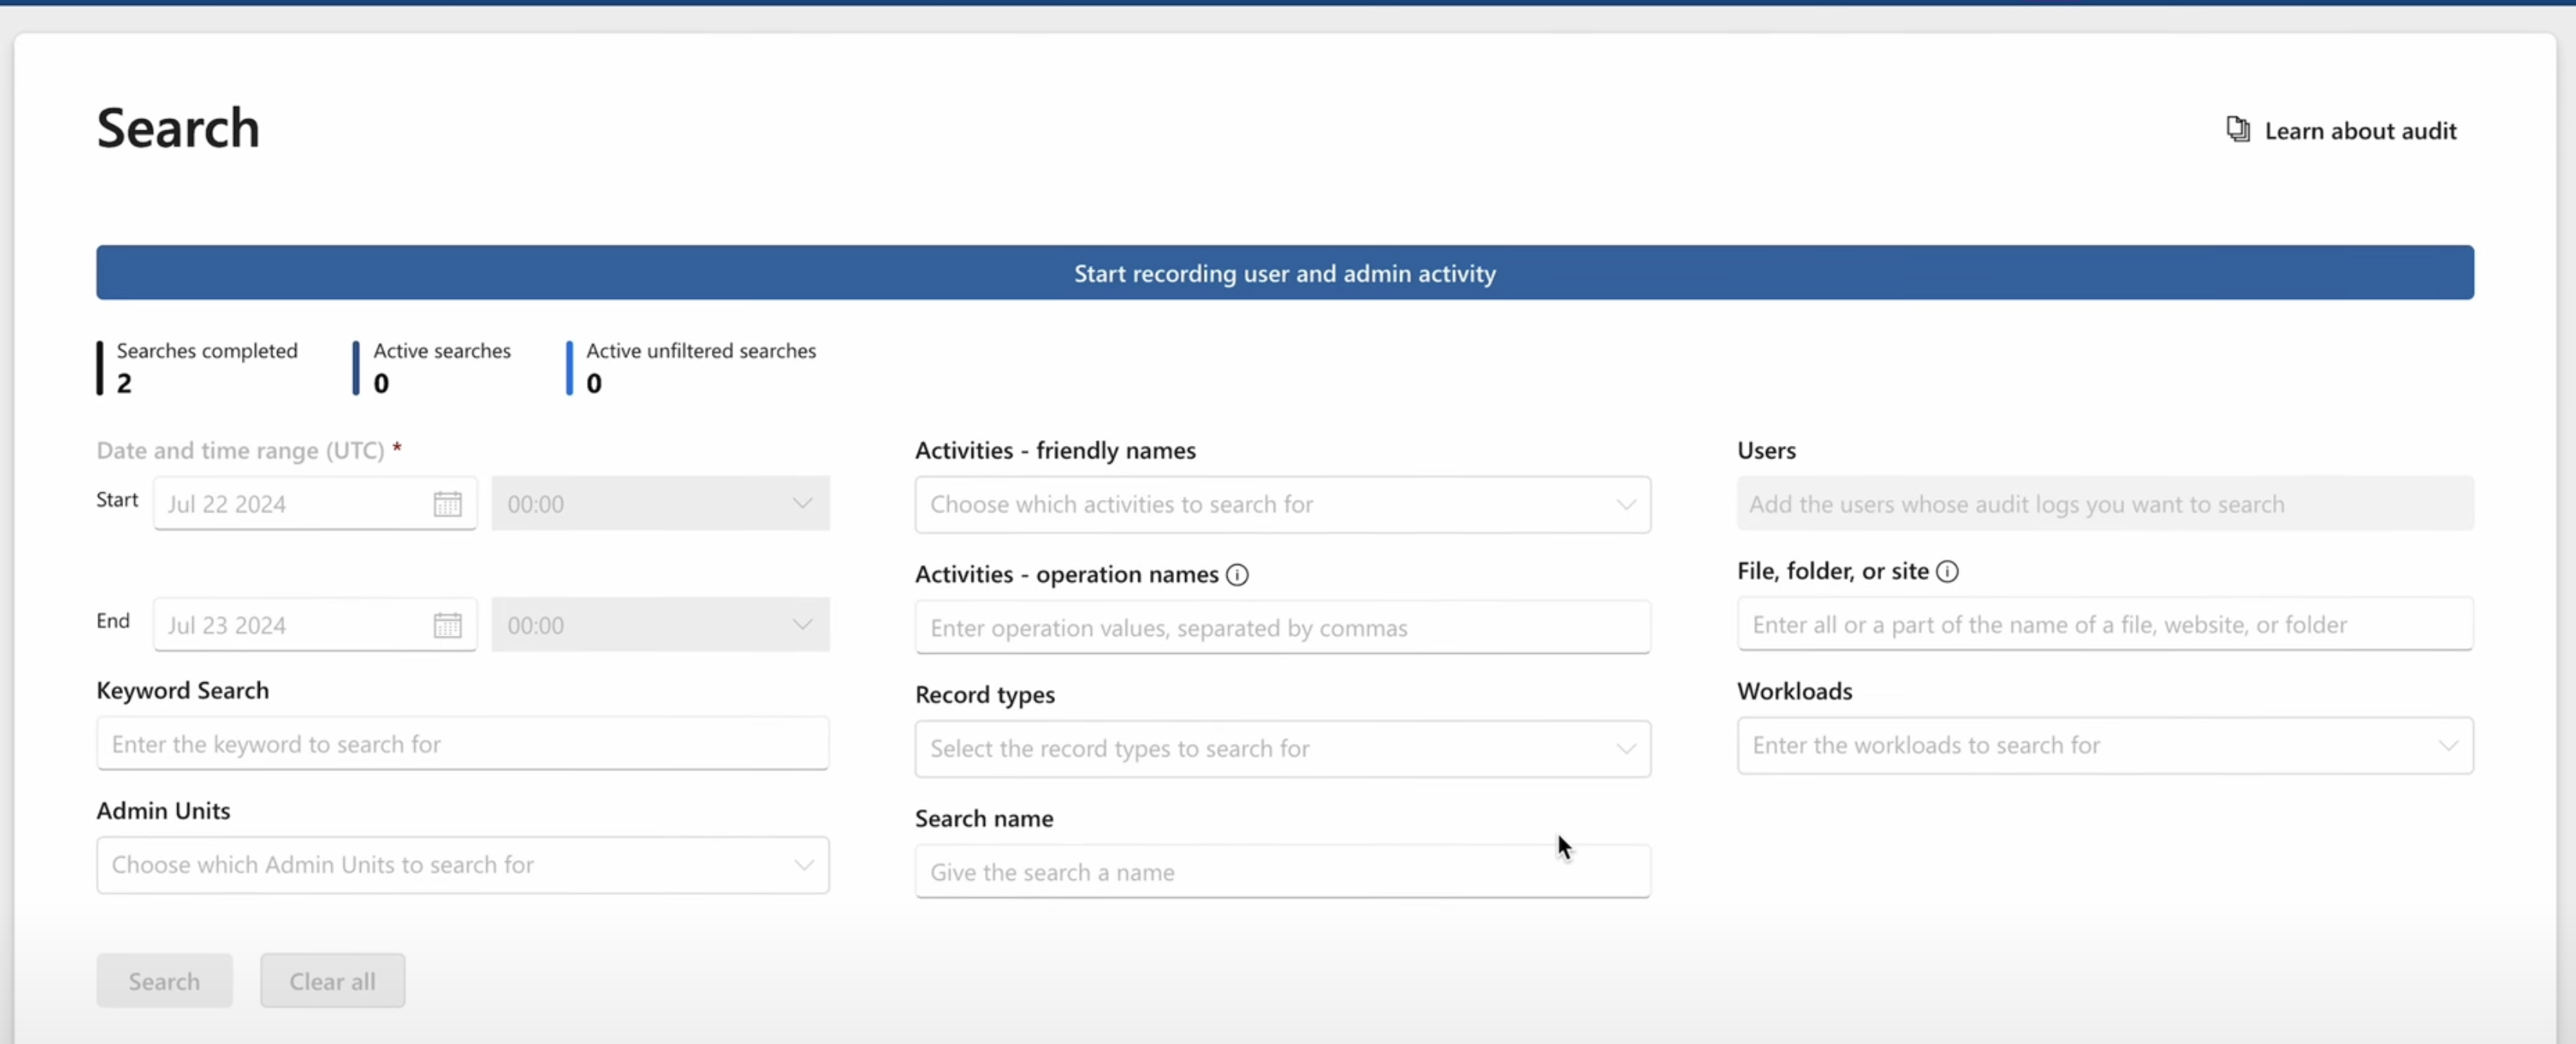Click Start recording user and admin activity
Viewport: 2576px width, 1044px height.
(x=1284, y=273)
